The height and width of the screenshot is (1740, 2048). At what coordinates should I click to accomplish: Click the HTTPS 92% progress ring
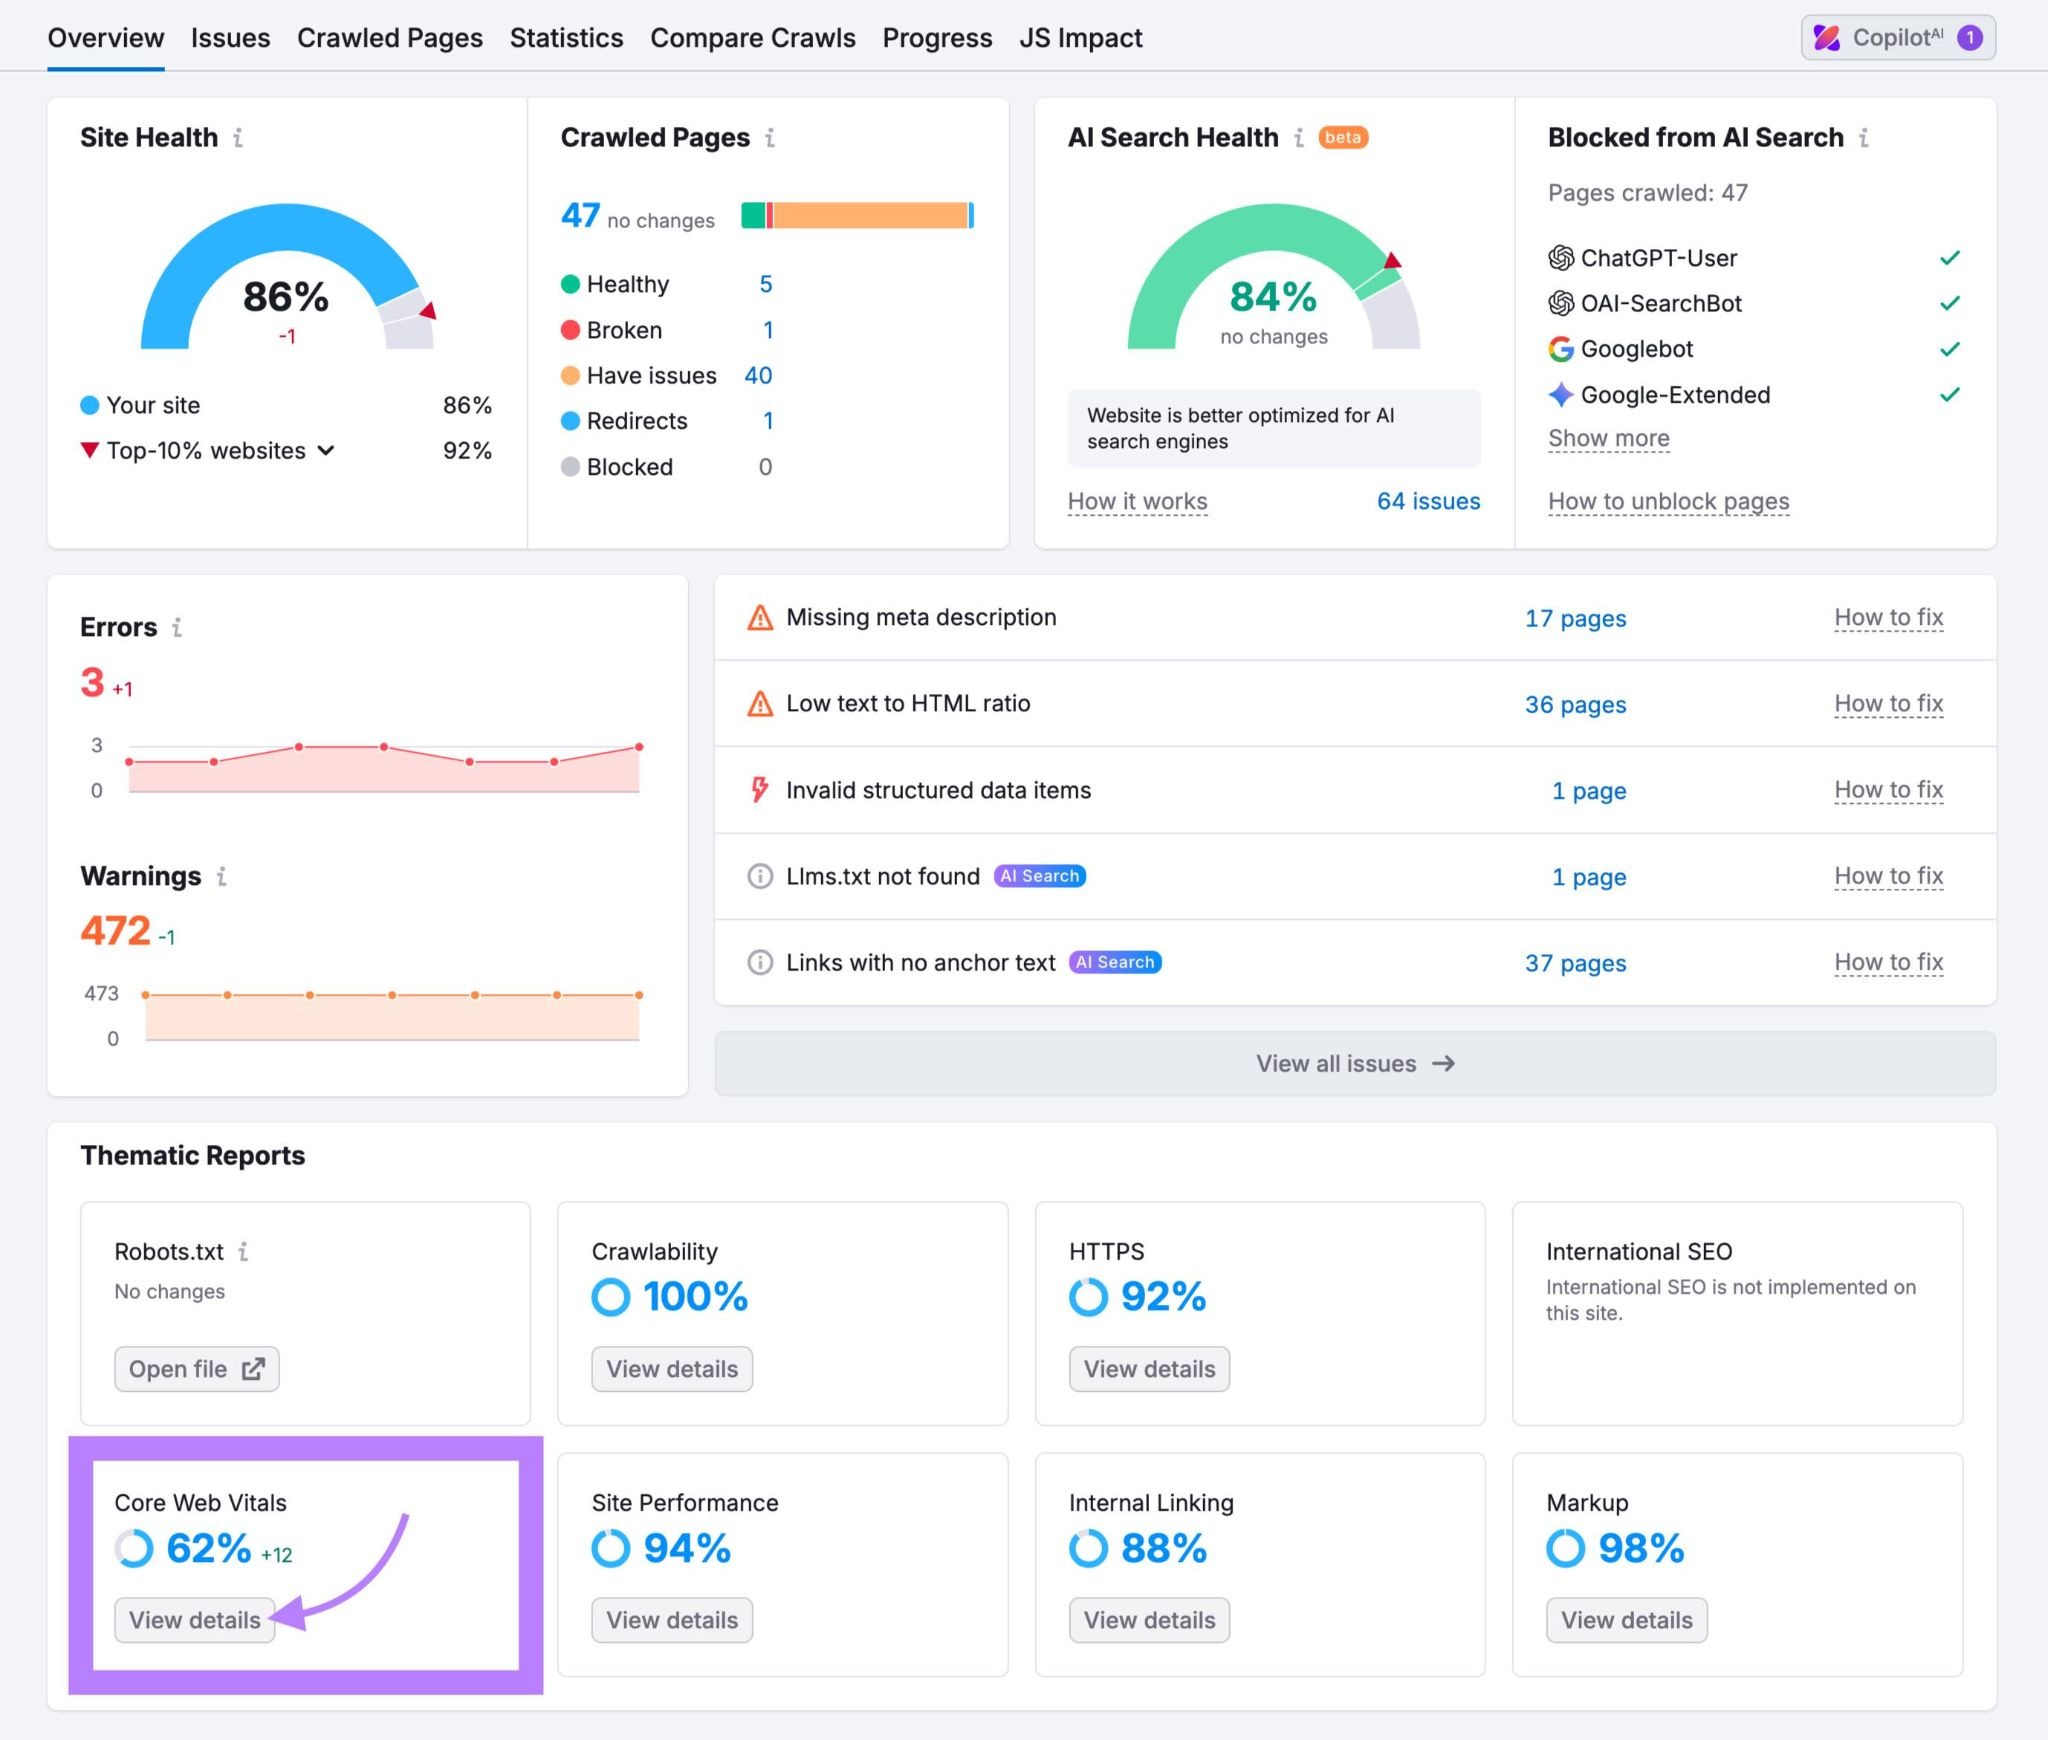(x=1089, y=1297)
